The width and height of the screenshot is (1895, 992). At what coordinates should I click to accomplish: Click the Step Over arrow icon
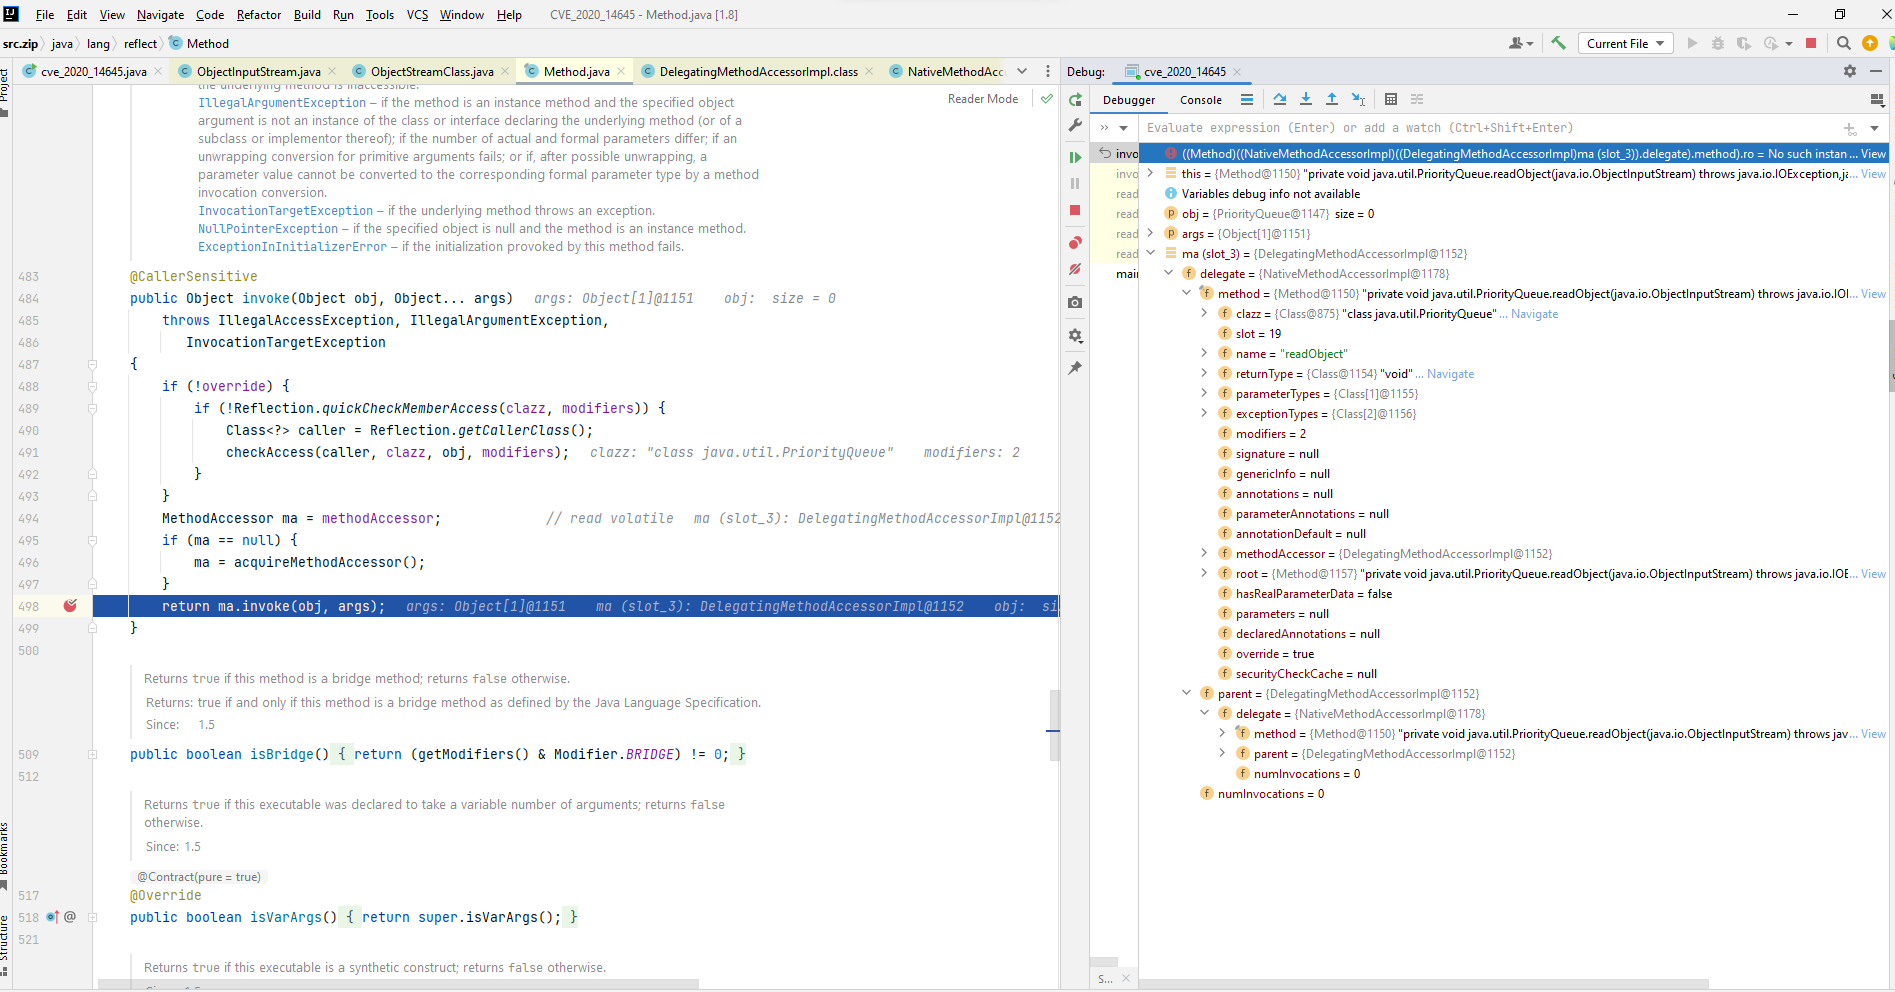[1280, 99]
